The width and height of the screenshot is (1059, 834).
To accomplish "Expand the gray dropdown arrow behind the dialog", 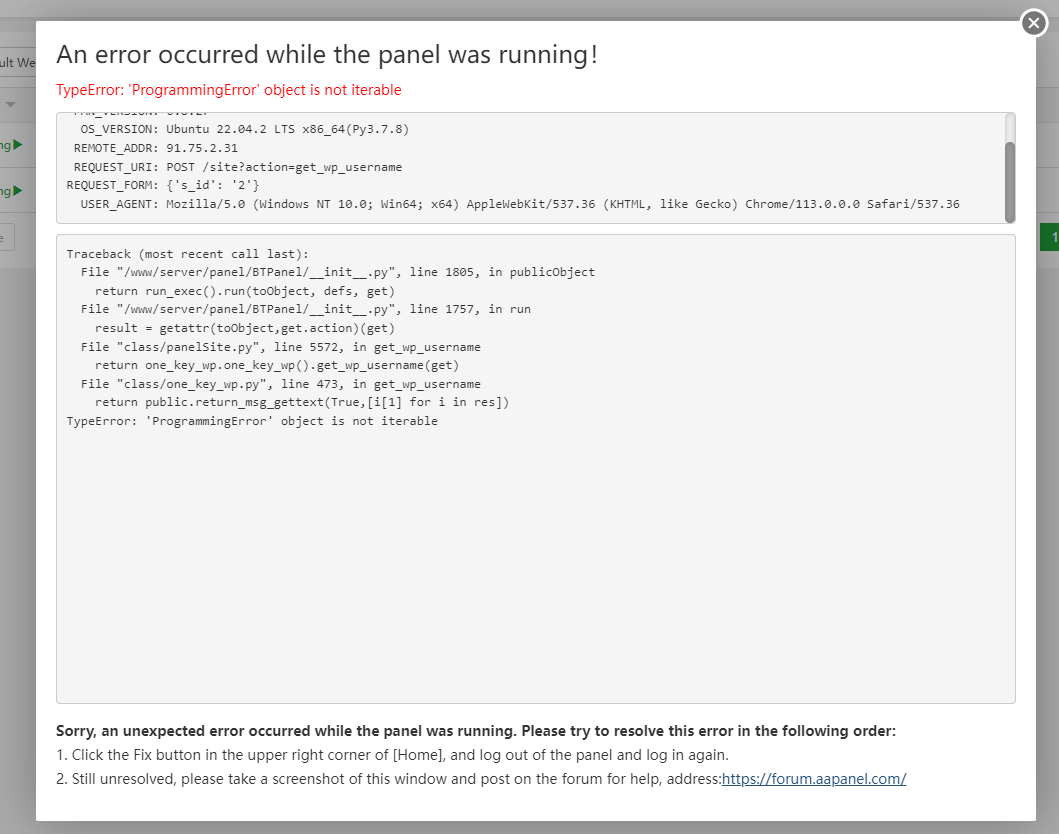I will coord(11,104).
